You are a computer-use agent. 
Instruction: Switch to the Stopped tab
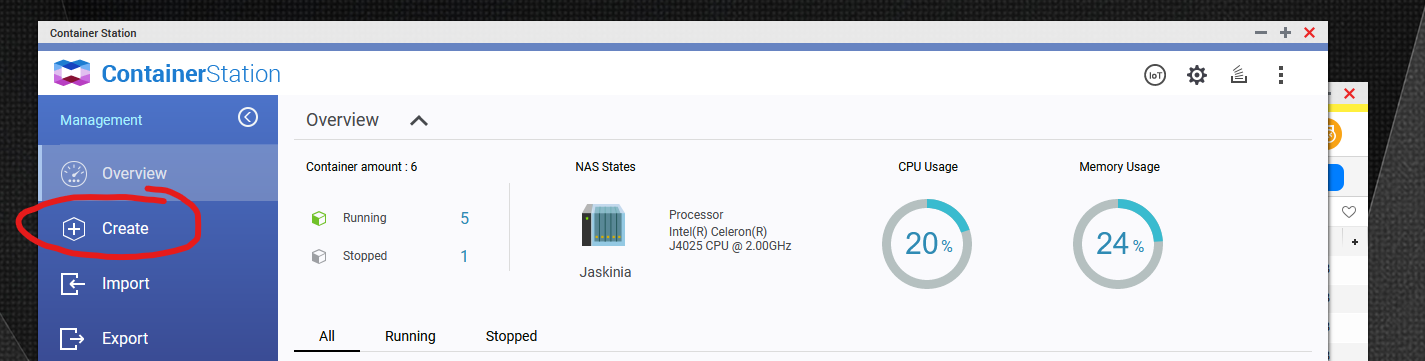coord(511,336)
